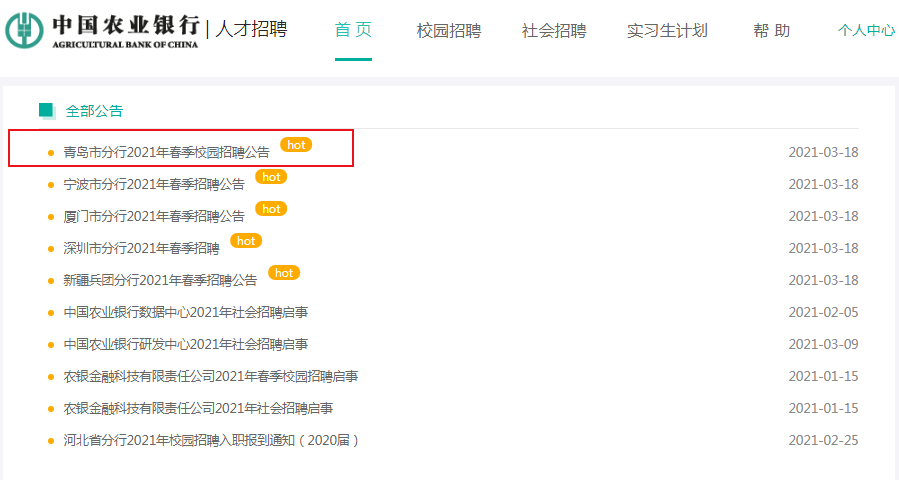This screenshot has width=899, height=480.
Task: Open the 社会招聘 navigation tab
Action: (x=554, y=30)
